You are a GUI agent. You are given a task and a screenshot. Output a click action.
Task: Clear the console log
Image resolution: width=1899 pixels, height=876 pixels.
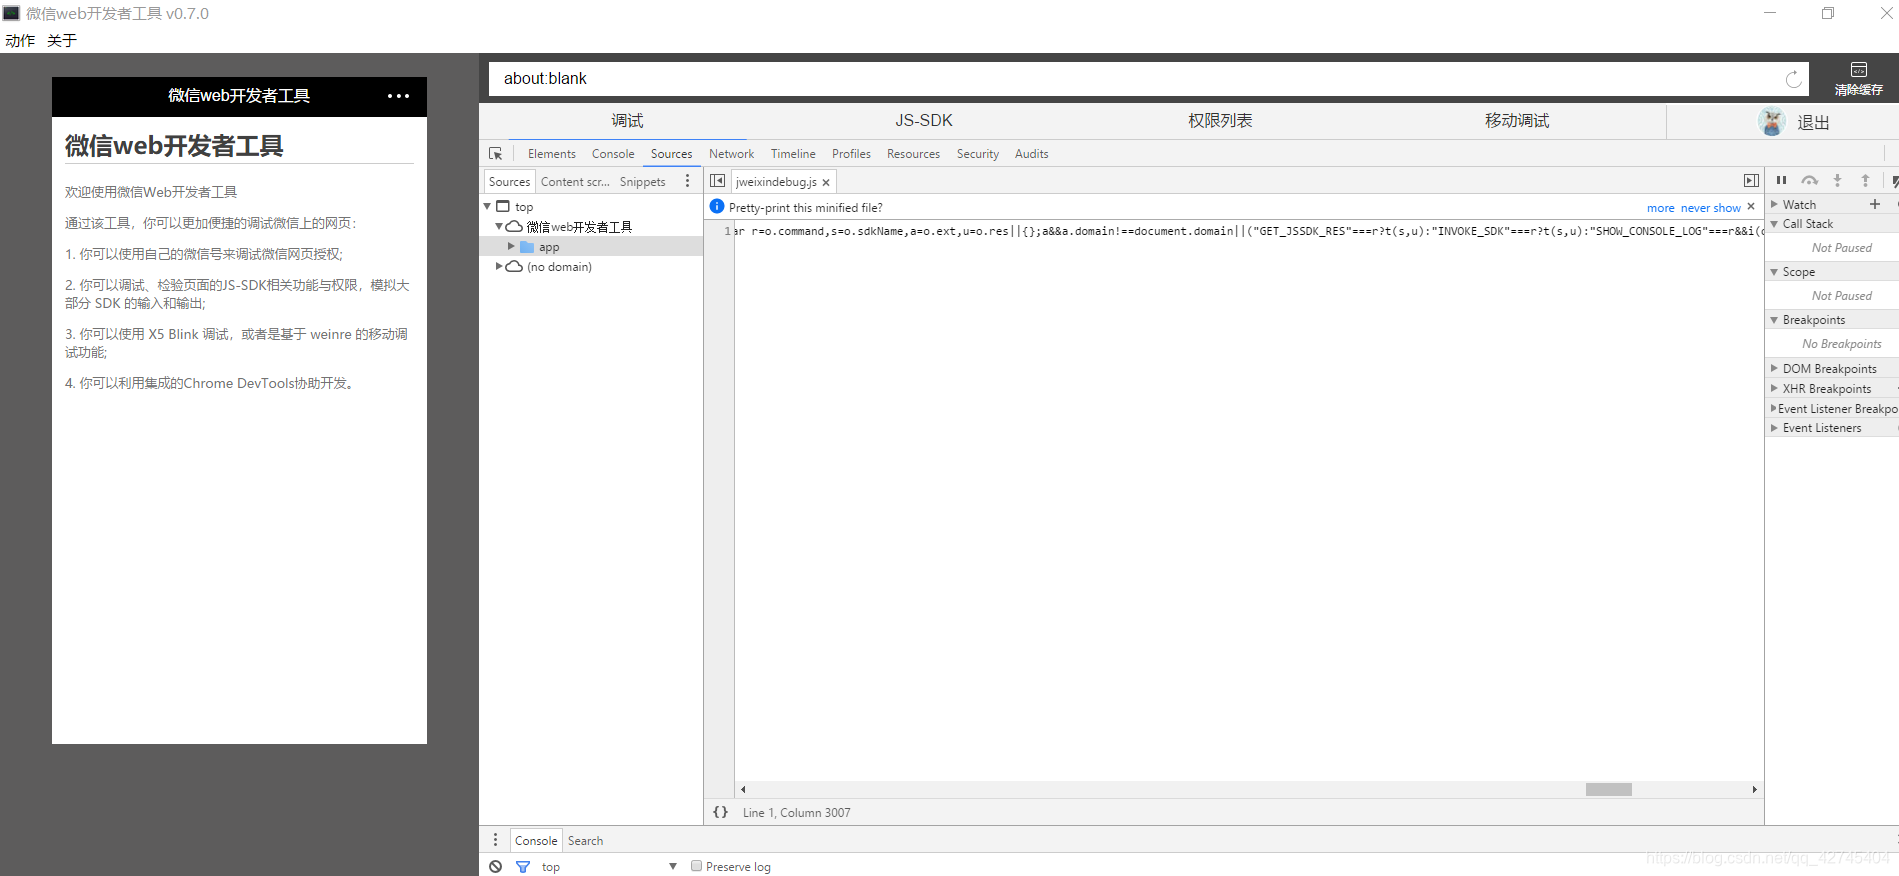pos(496,866)
